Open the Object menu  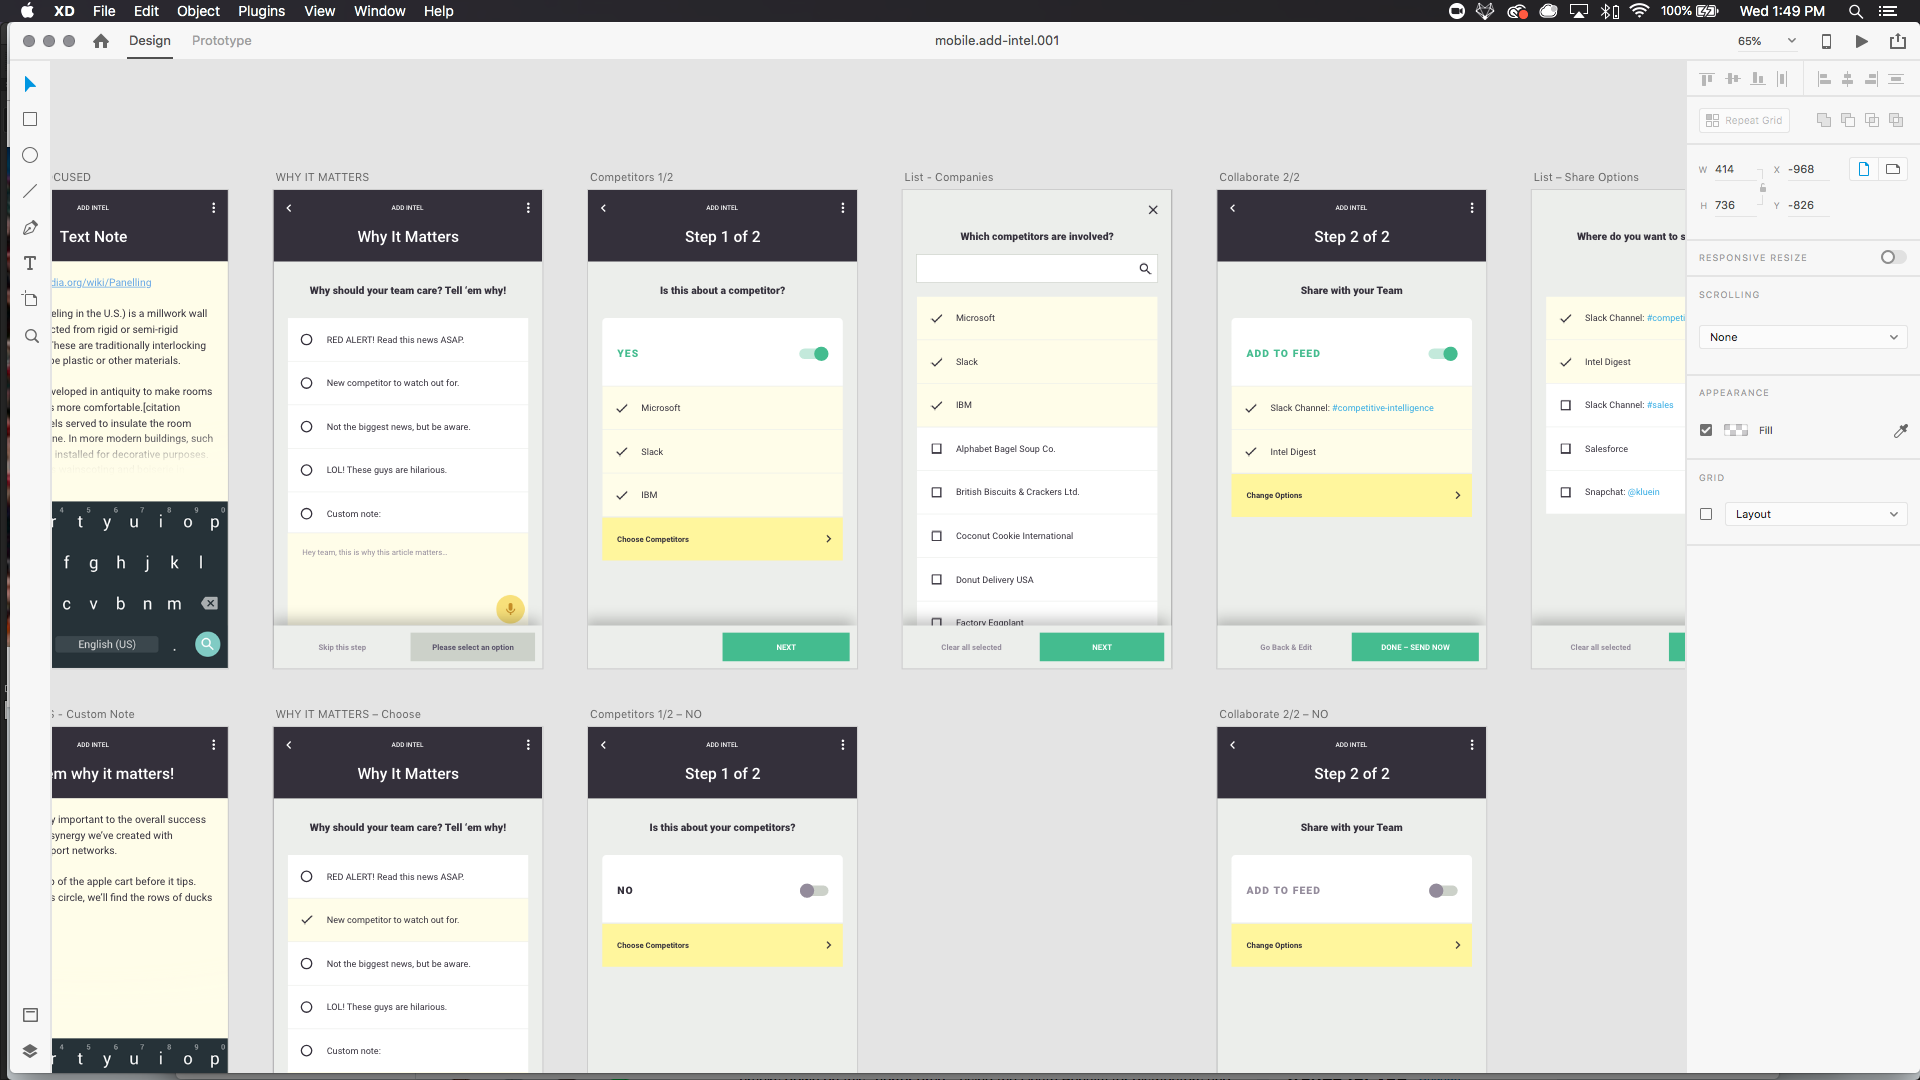click(198, 11)
